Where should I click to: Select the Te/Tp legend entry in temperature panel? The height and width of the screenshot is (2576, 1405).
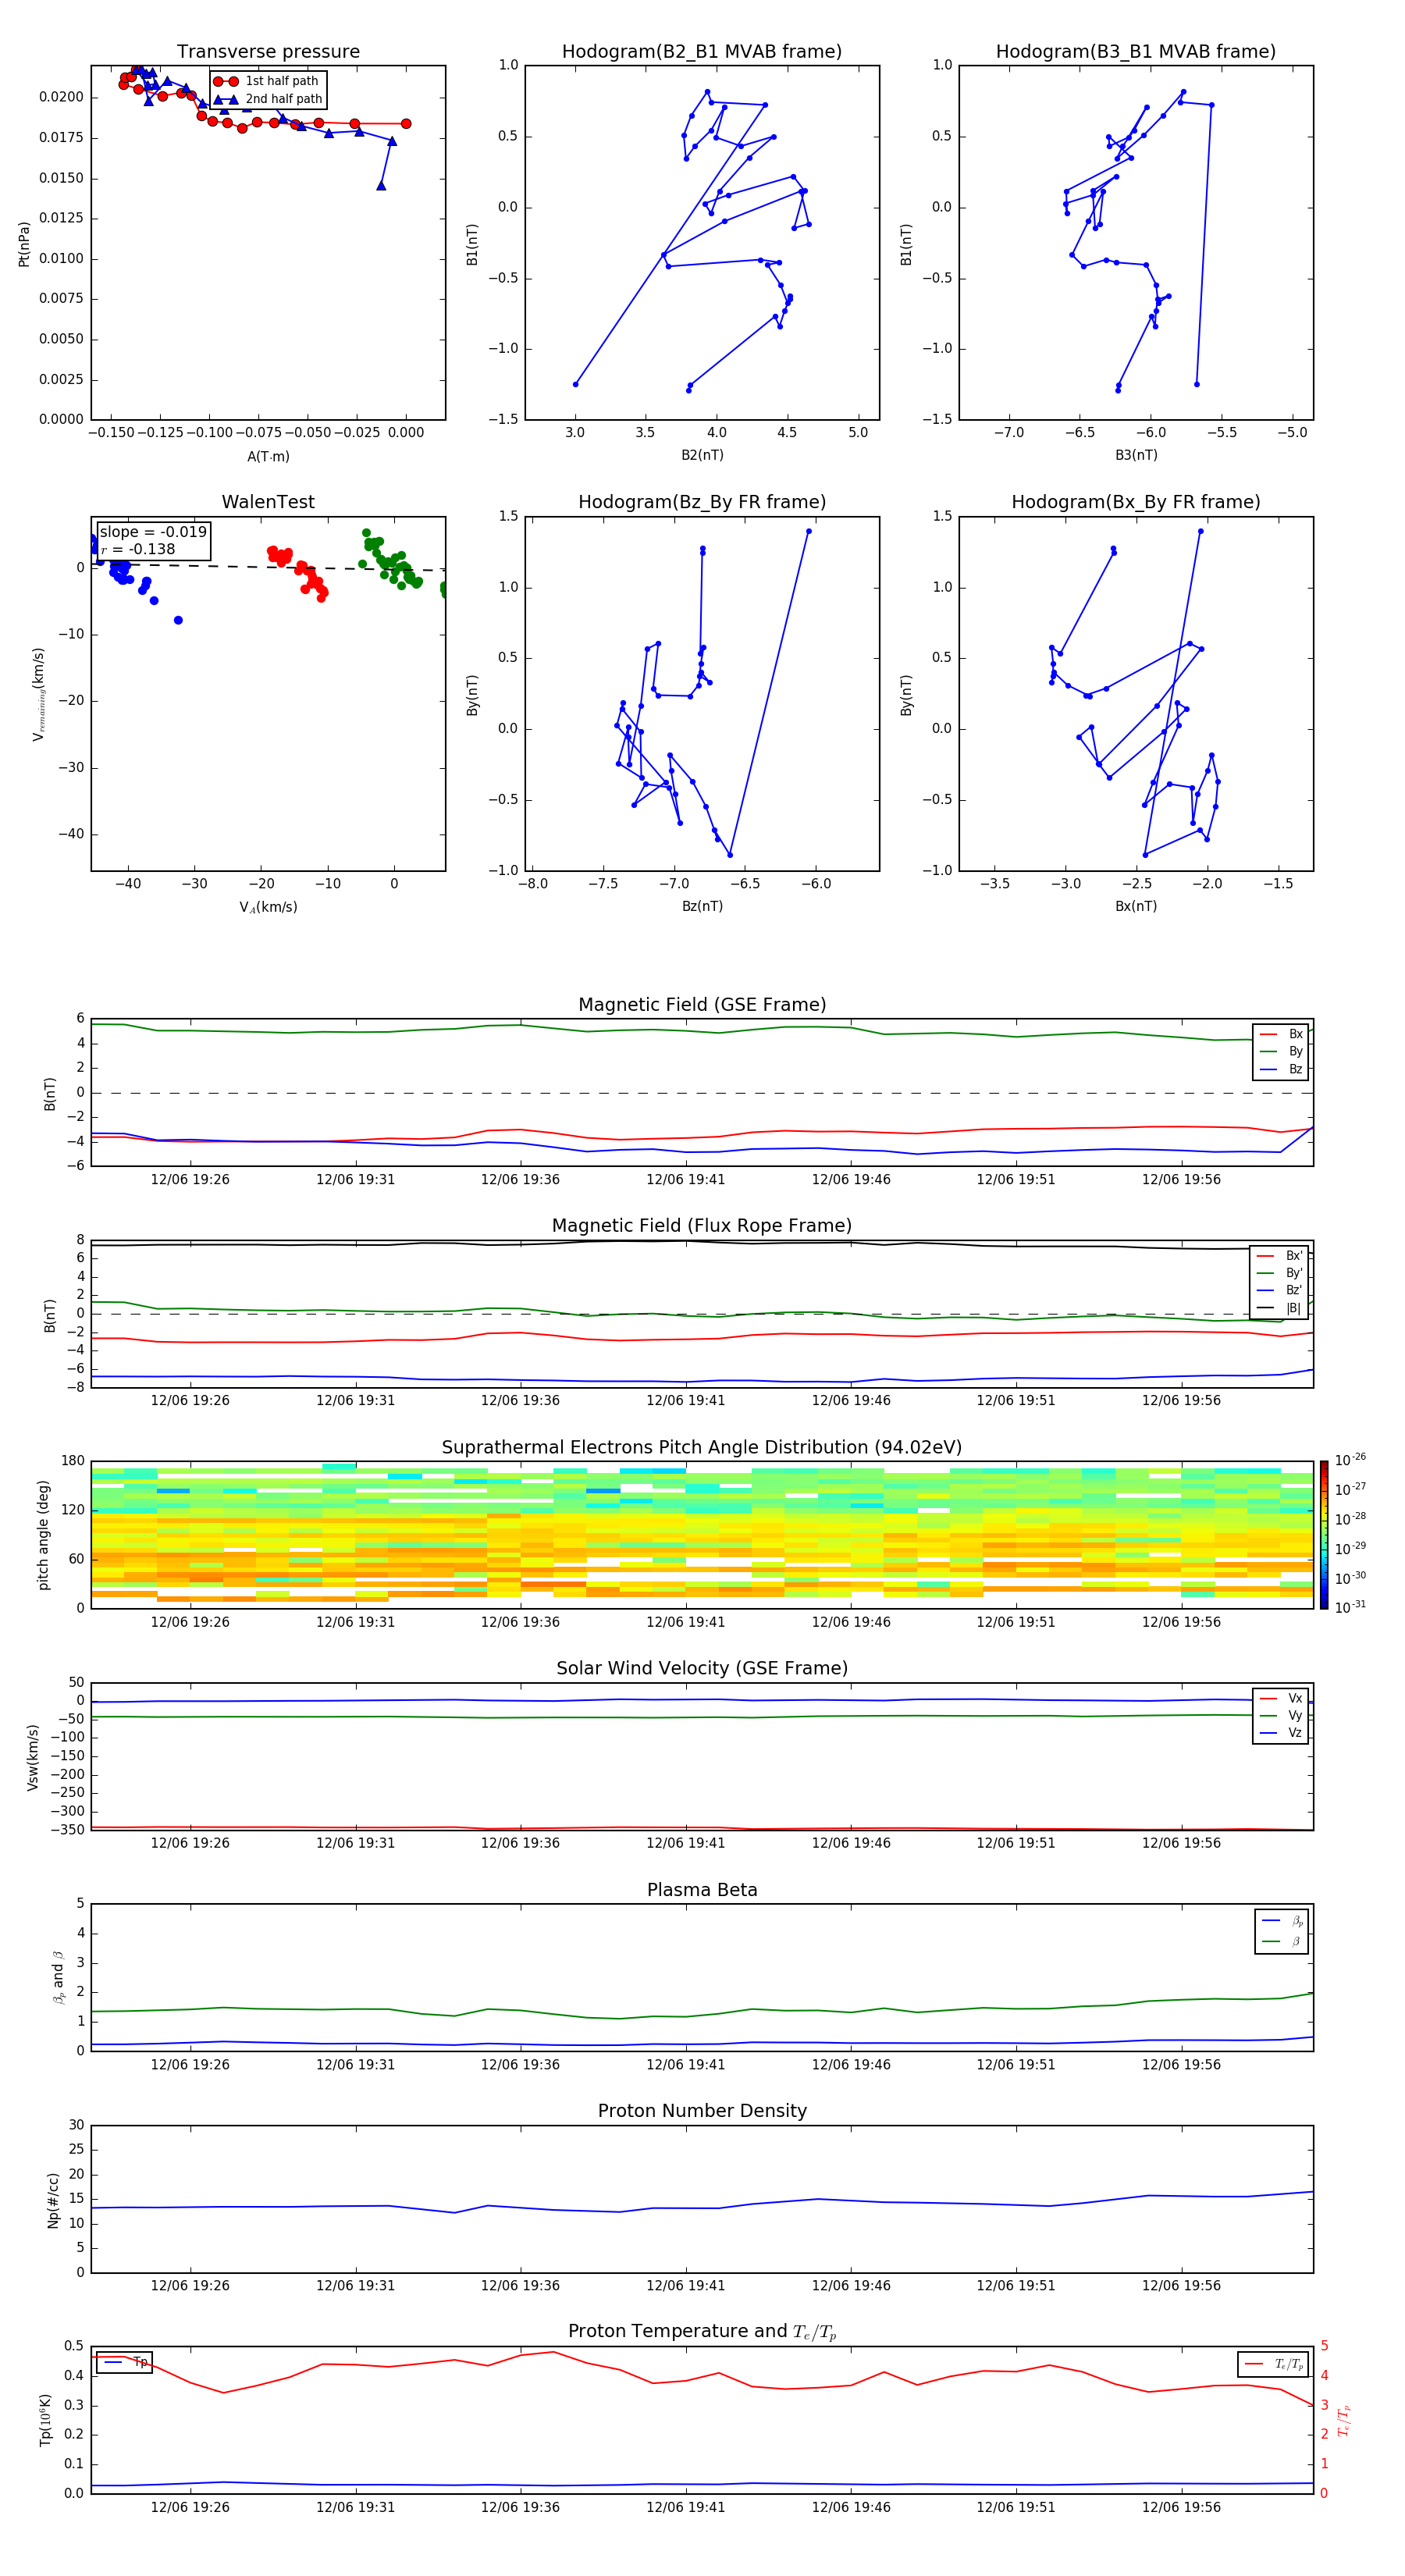(1273, 2364)
